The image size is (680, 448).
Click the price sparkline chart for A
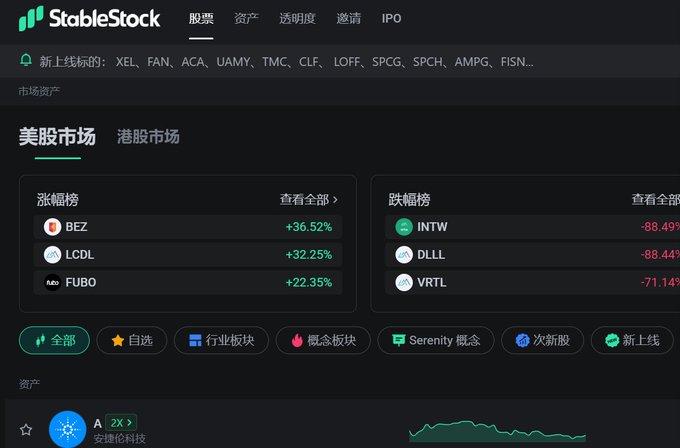point(497,431)
